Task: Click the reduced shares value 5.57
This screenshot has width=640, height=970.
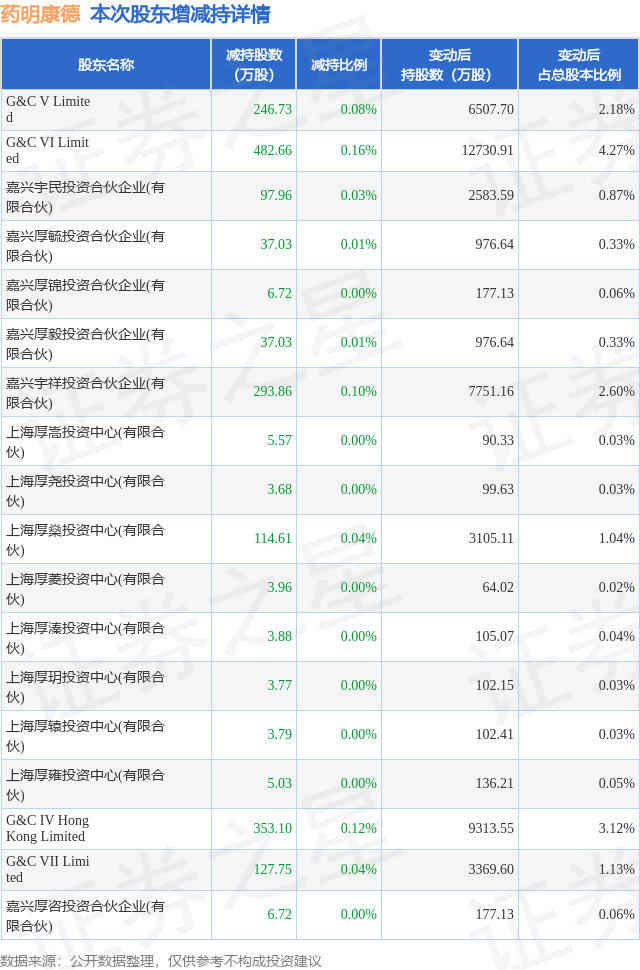Action: [279, 440]
